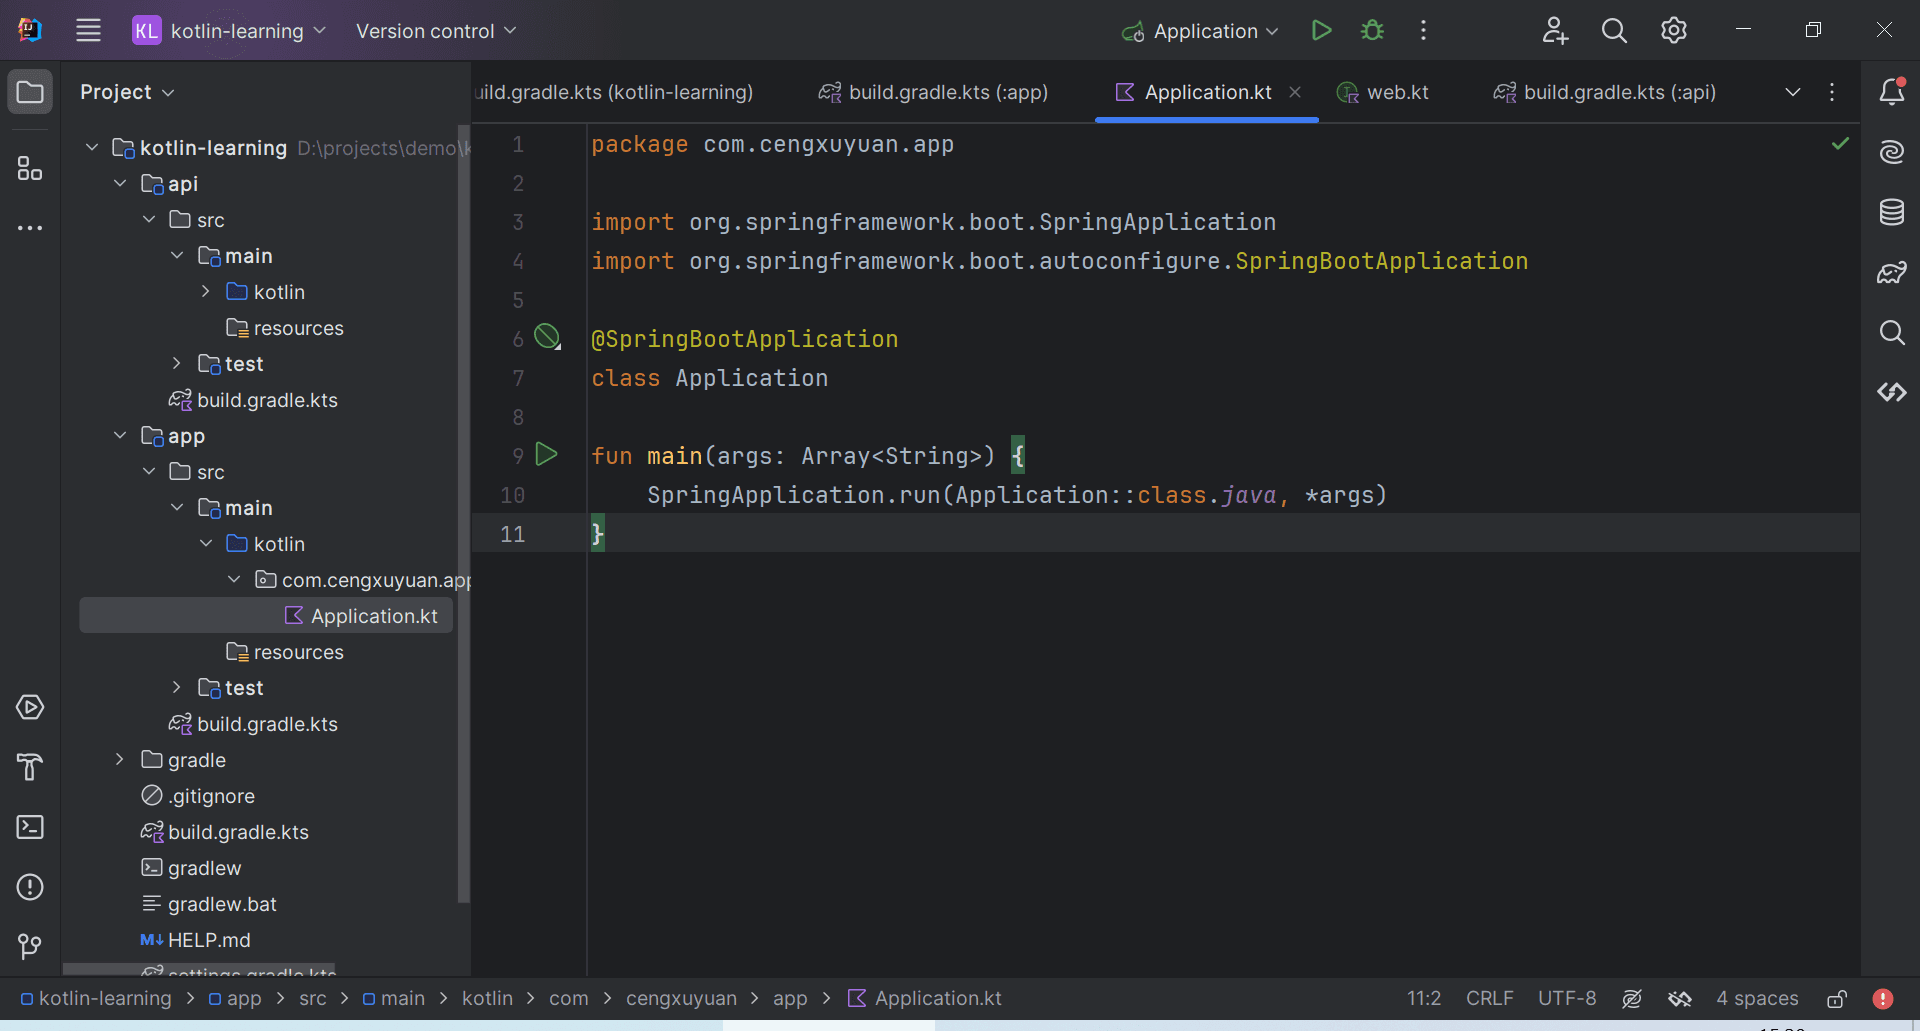Toggle the Project tool window folder icon

30,93
